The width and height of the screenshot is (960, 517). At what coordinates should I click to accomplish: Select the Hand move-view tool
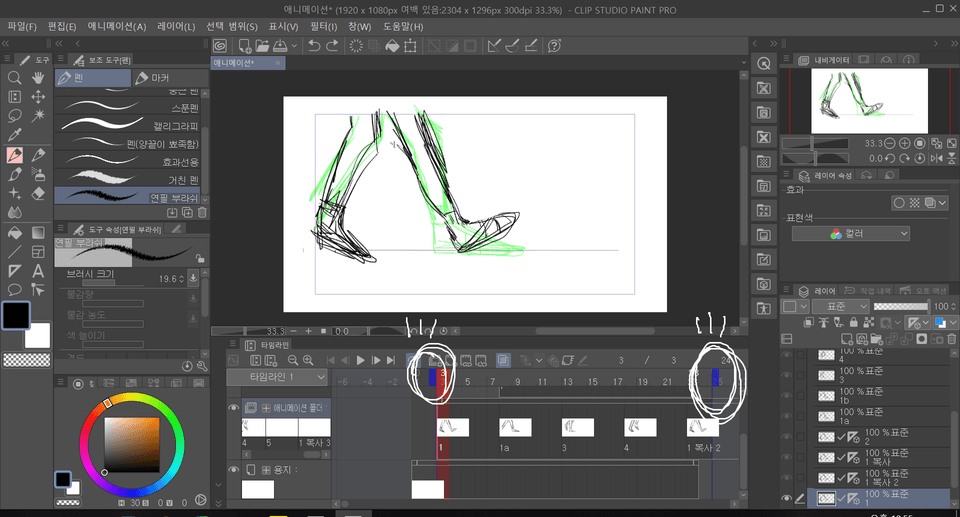tap(38, 78)
